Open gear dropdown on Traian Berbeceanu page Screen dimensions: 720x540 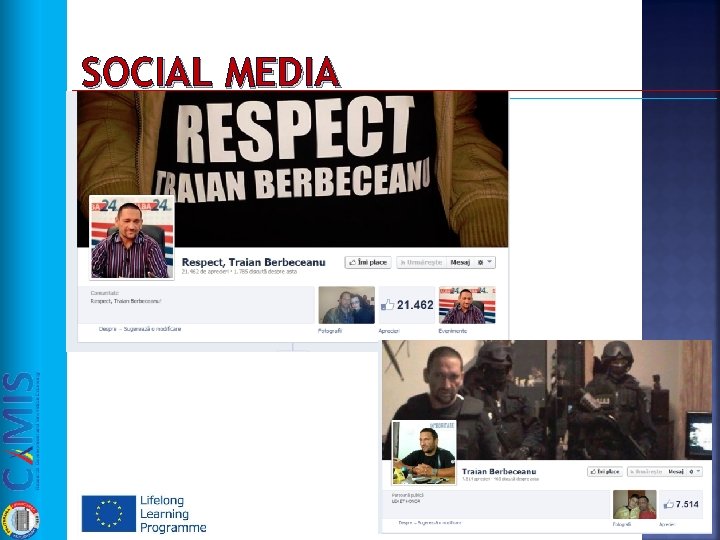pos(694,472)
